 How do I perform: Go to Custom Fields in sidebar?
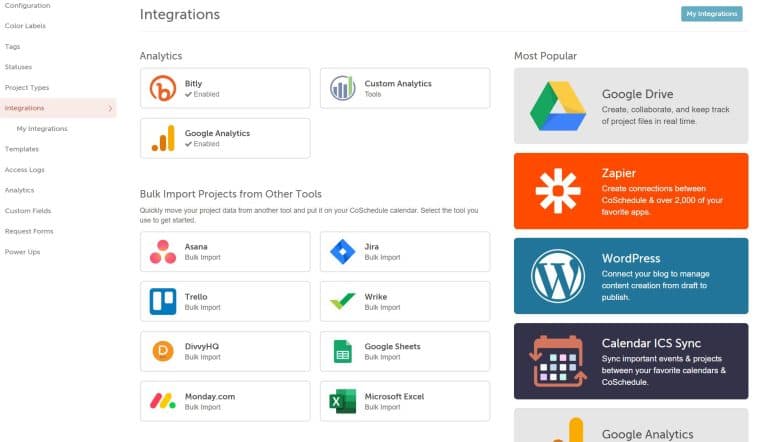point(26,211)
